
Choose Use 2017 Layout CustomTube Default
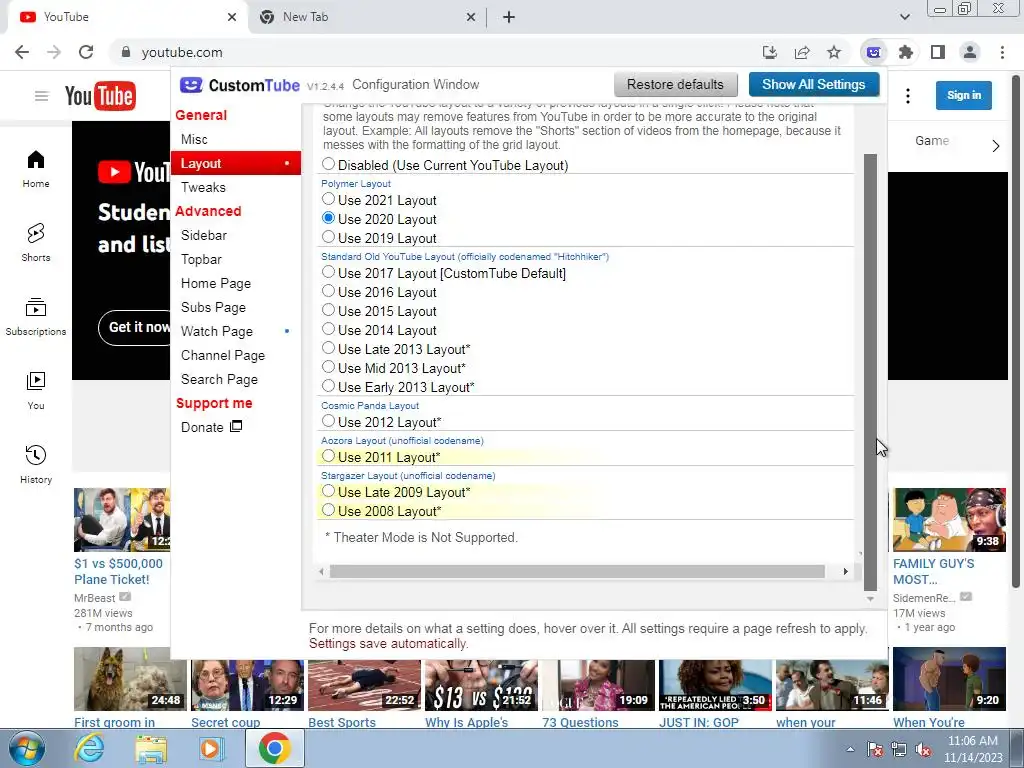pyautogui.click(x=328, y=272)
